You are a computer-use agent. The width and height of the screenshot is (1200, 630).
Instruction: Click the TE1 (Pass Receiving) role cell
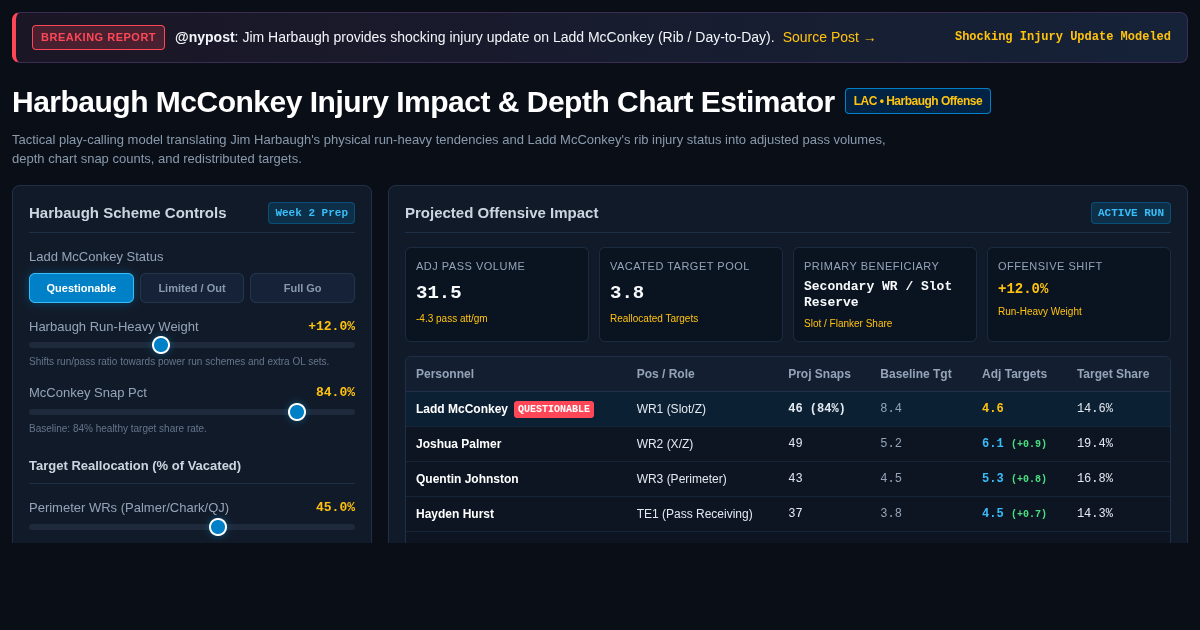tap(695, 514)
